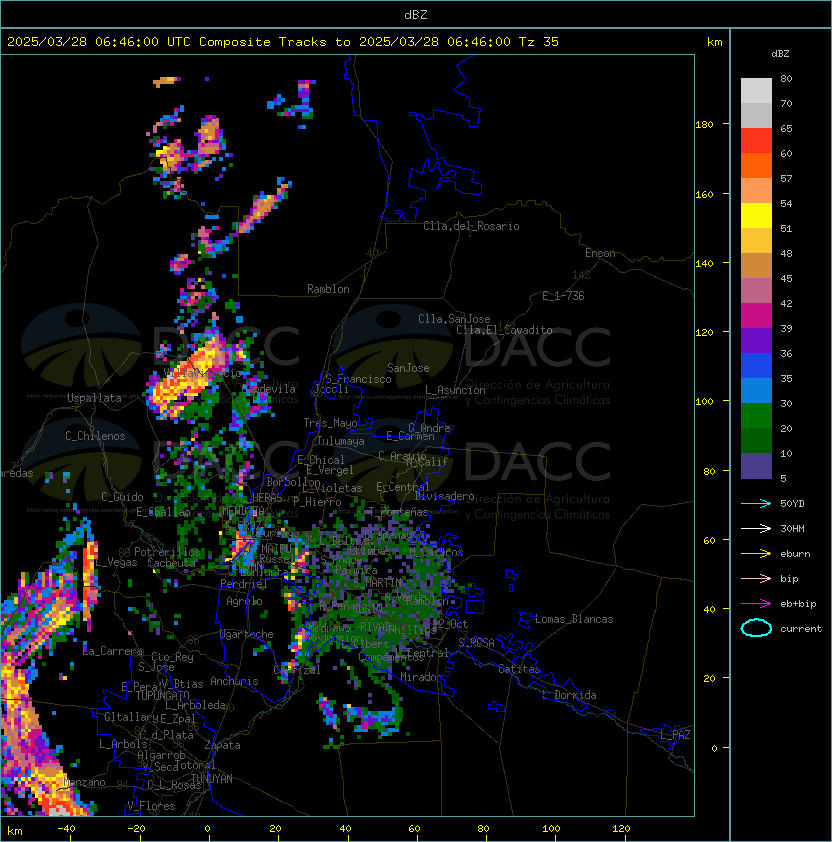Click the 'Potrerillos' map label
Viewport: 832px width, 842px height.
[x=167, y=552]
